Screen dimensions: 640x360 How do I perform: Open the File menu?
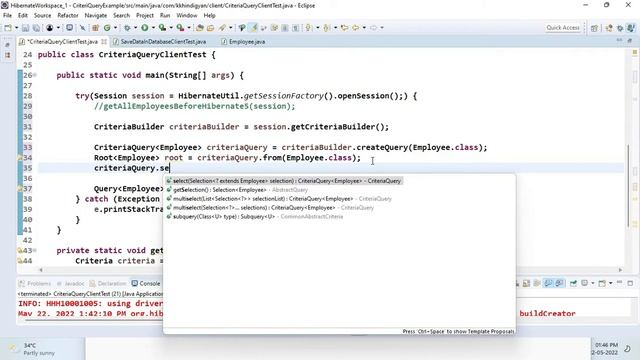(7, 16)
